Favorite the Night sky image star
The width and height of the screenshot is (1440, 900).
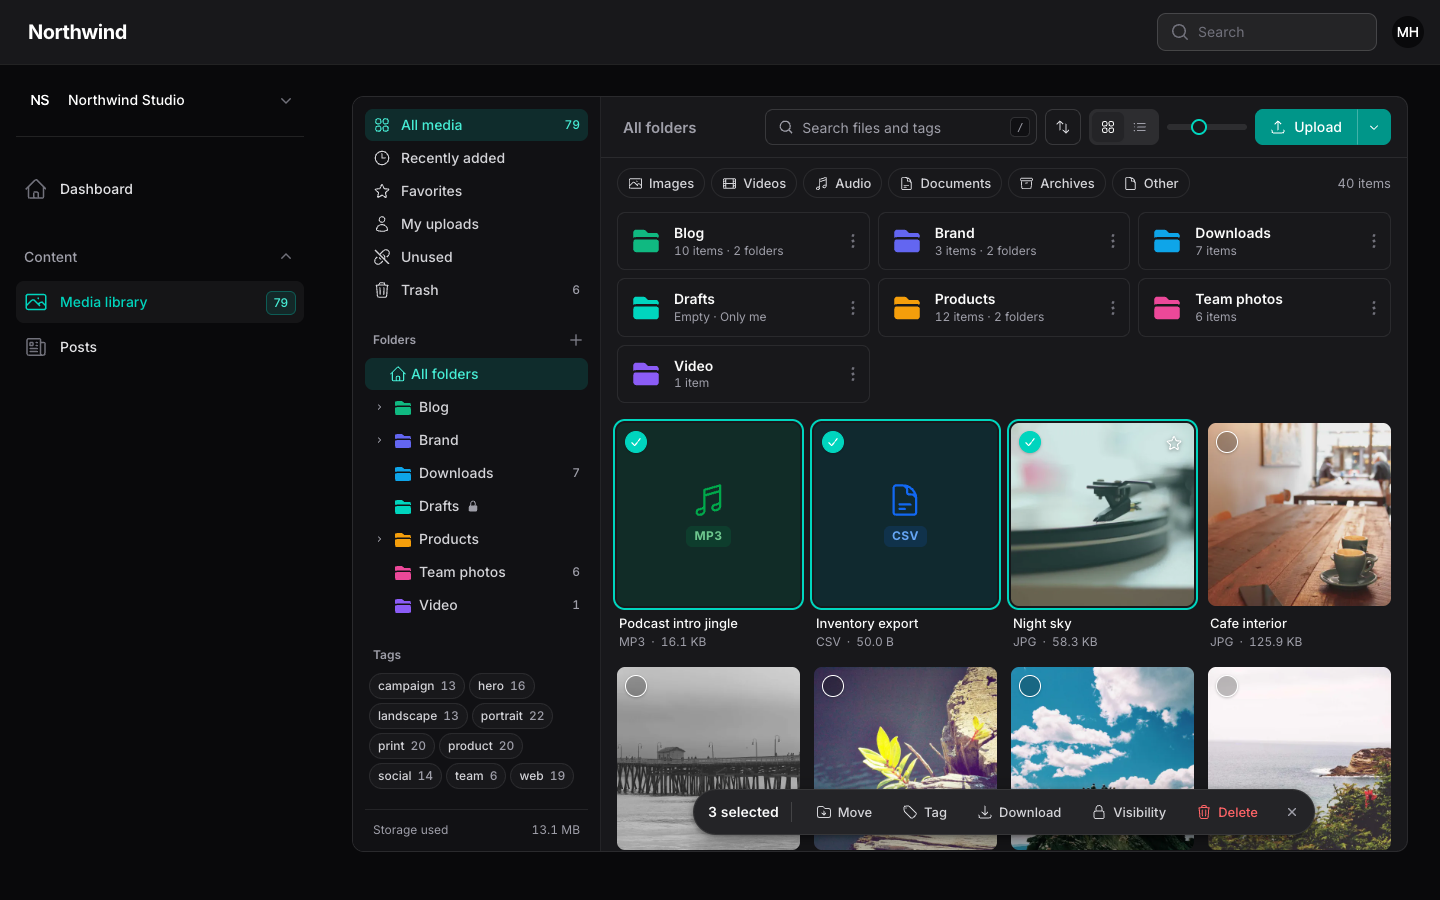(1174, 443)
